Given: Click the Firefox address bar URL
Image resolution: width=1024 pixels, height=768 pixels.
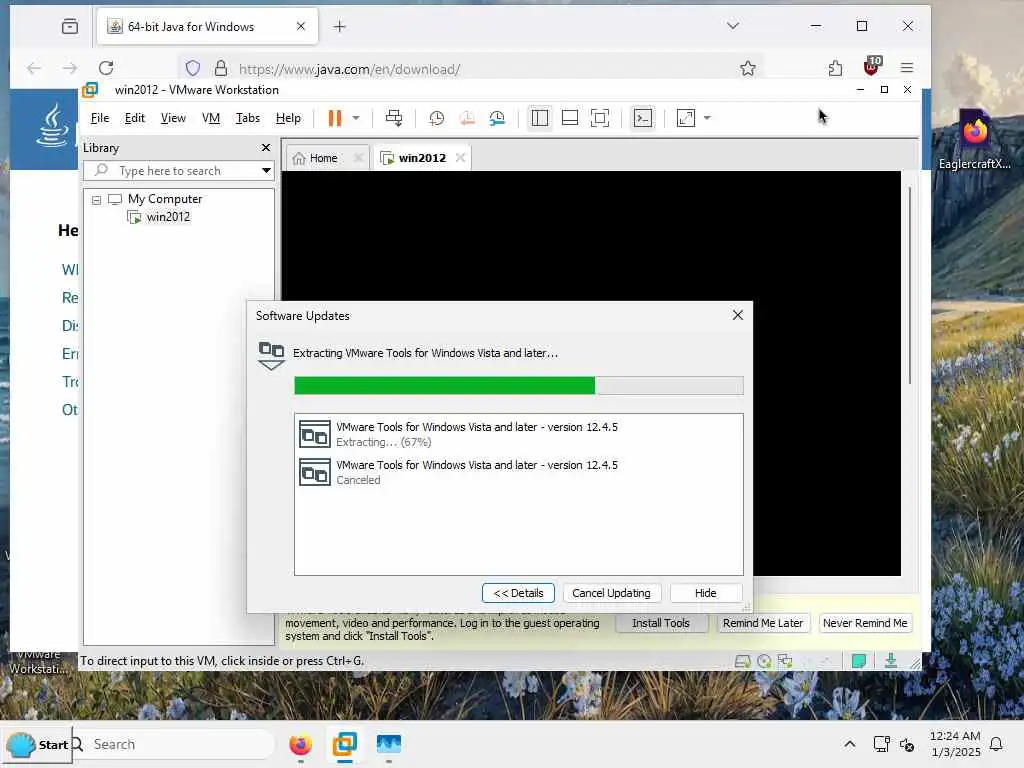Looking at the screenshot, I should 349,69.
